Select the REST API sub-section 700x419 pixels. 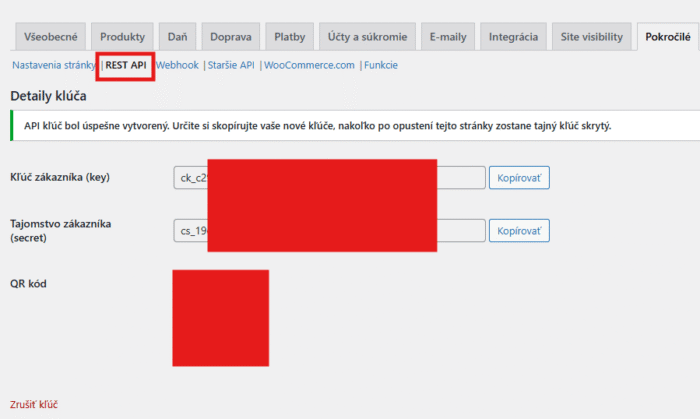coord(126,65)
